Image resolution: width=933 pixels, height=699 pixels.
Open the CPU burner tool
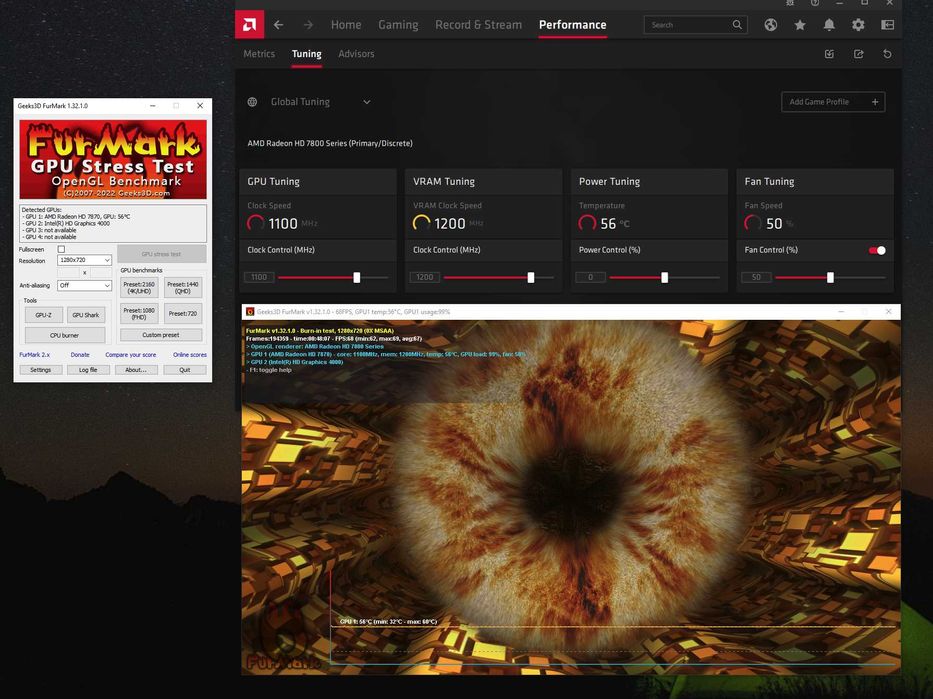tap(64, 336)
